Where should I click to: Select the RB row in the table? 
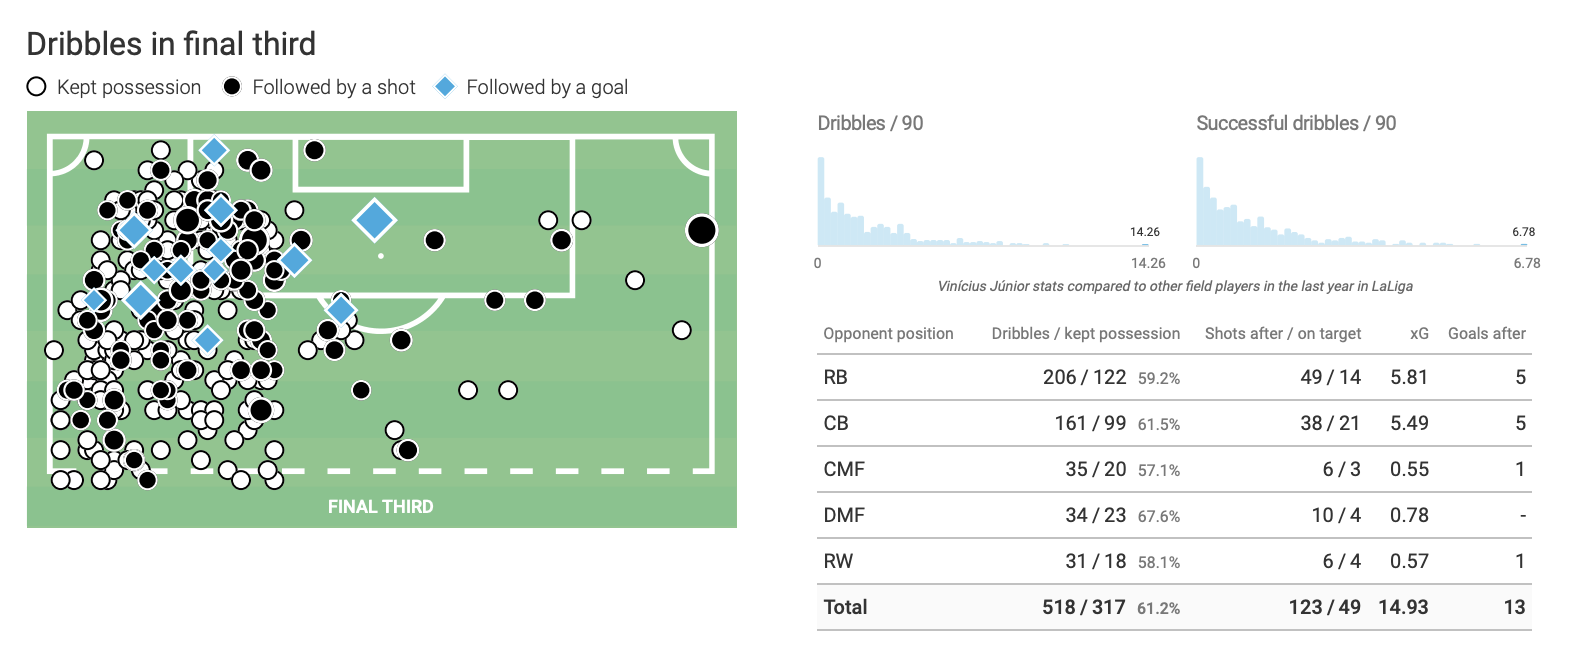(x=835, y=378)
